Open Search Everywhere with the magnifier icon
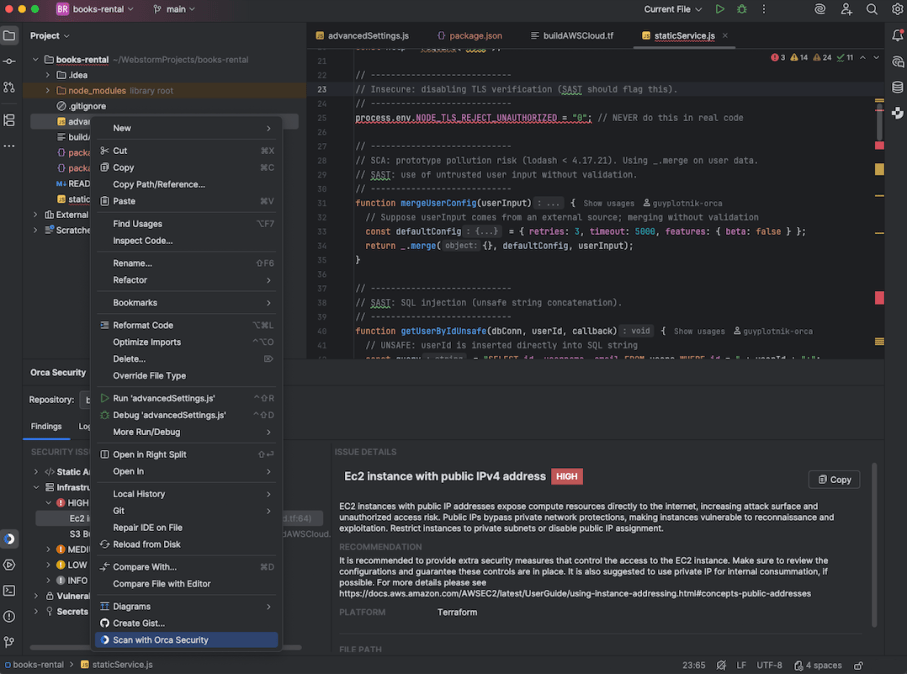This screenshot has height=674, width=907. click(871, 9)
